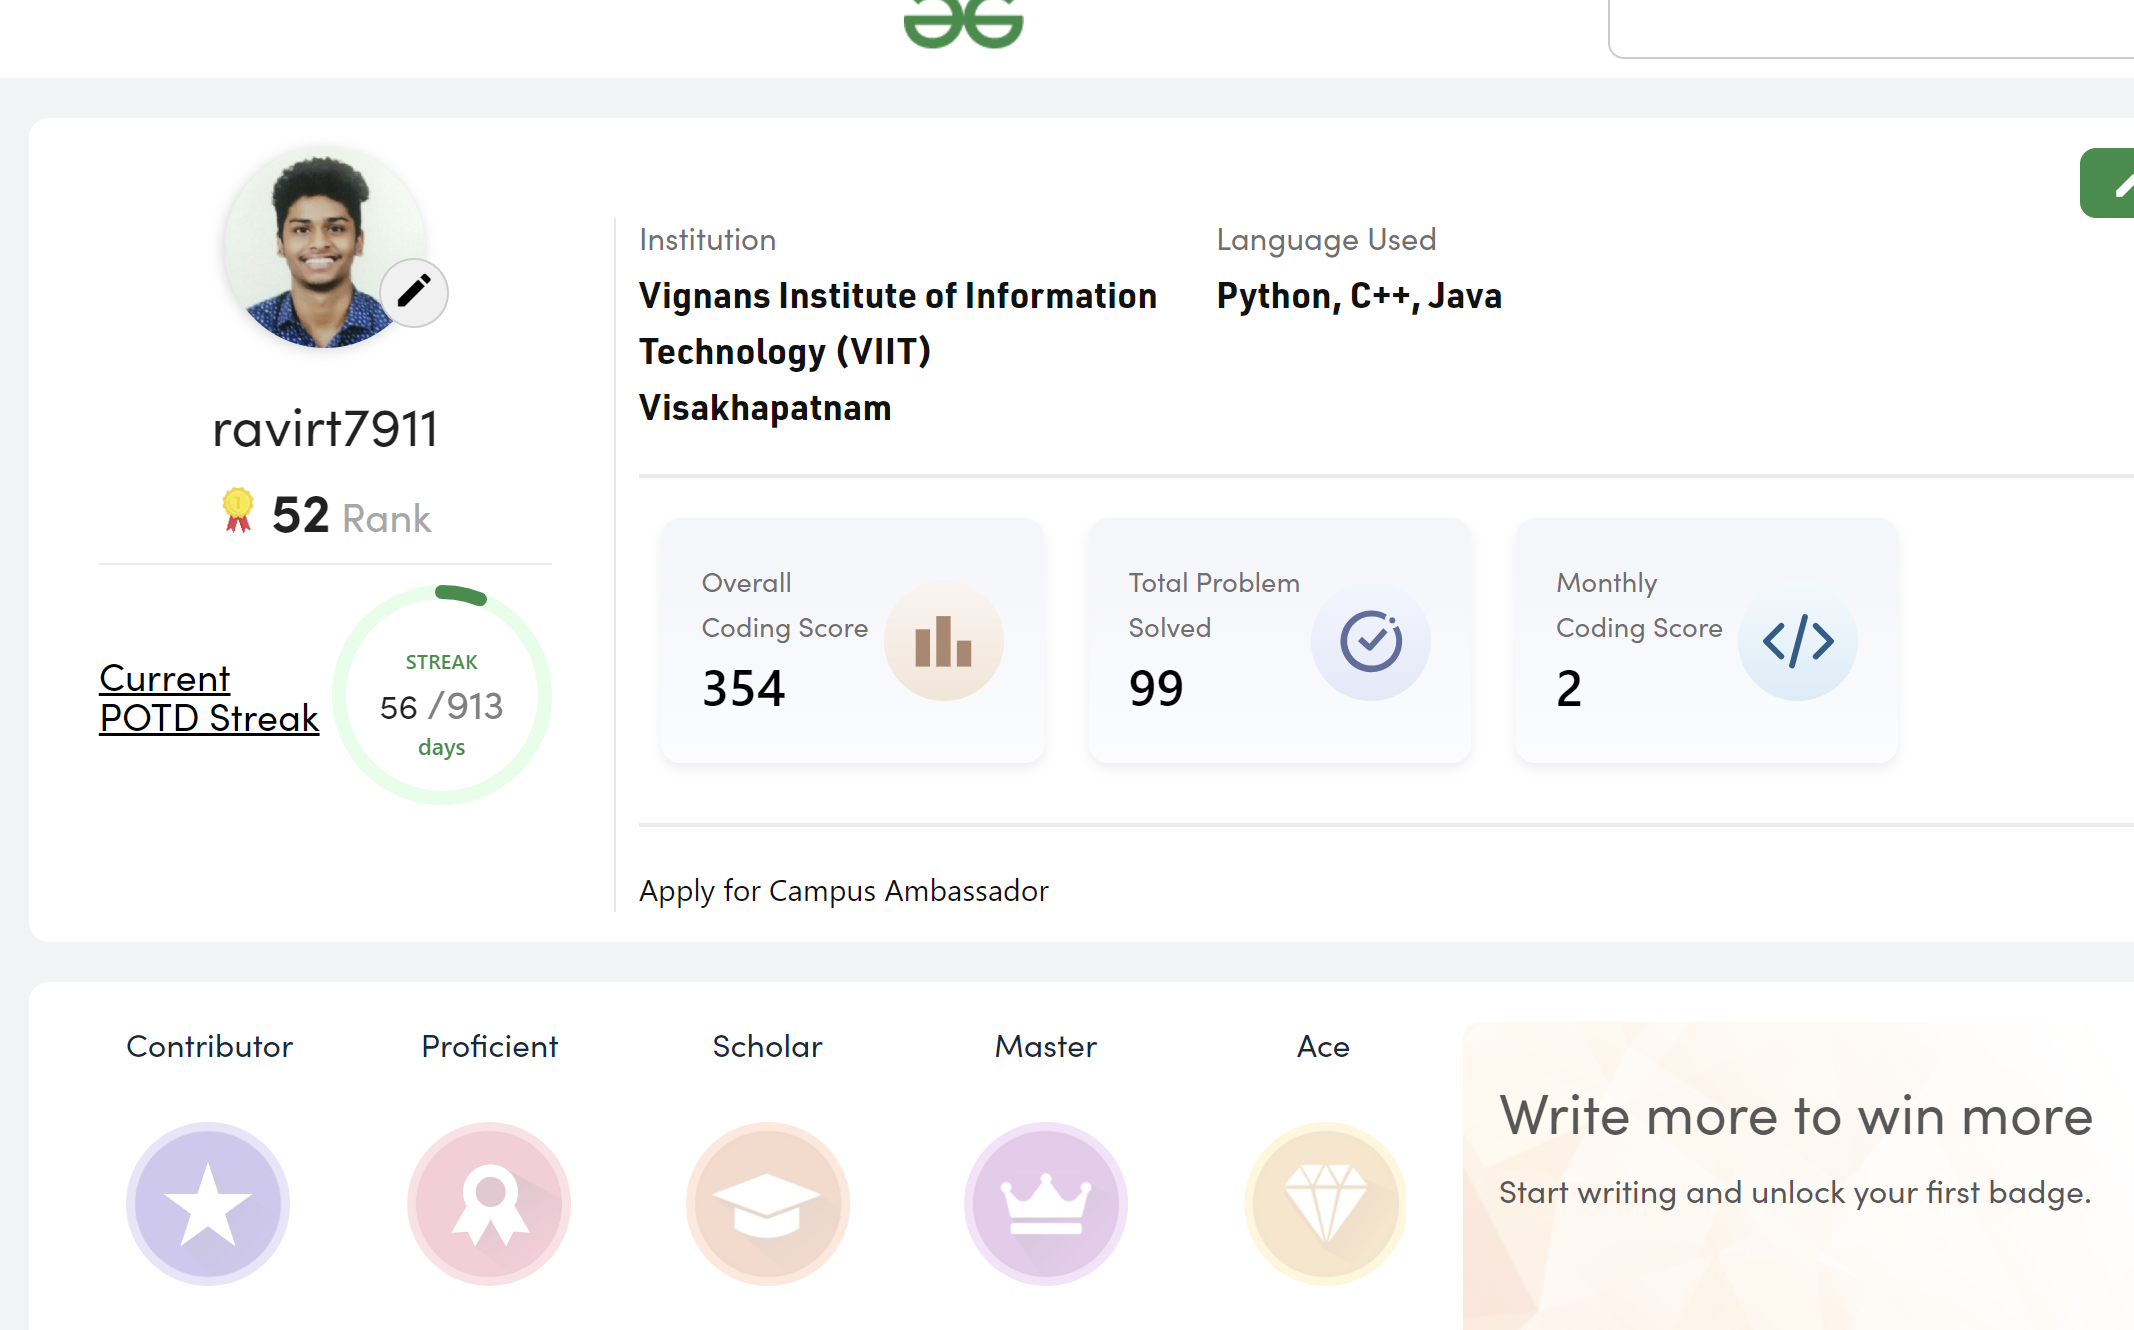The image size is (2134, 1330).
Task: Click the profile photo thumbnail
Action: pos(325,248)
